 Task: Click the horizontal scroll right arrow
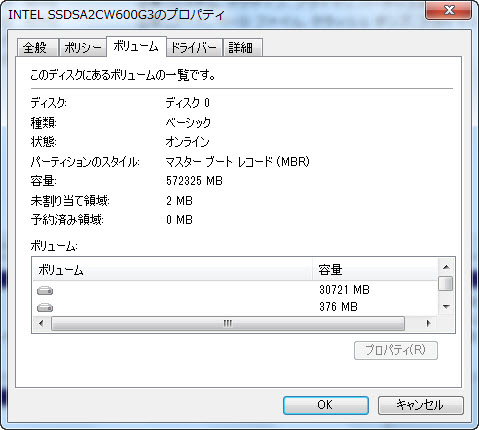428,323
